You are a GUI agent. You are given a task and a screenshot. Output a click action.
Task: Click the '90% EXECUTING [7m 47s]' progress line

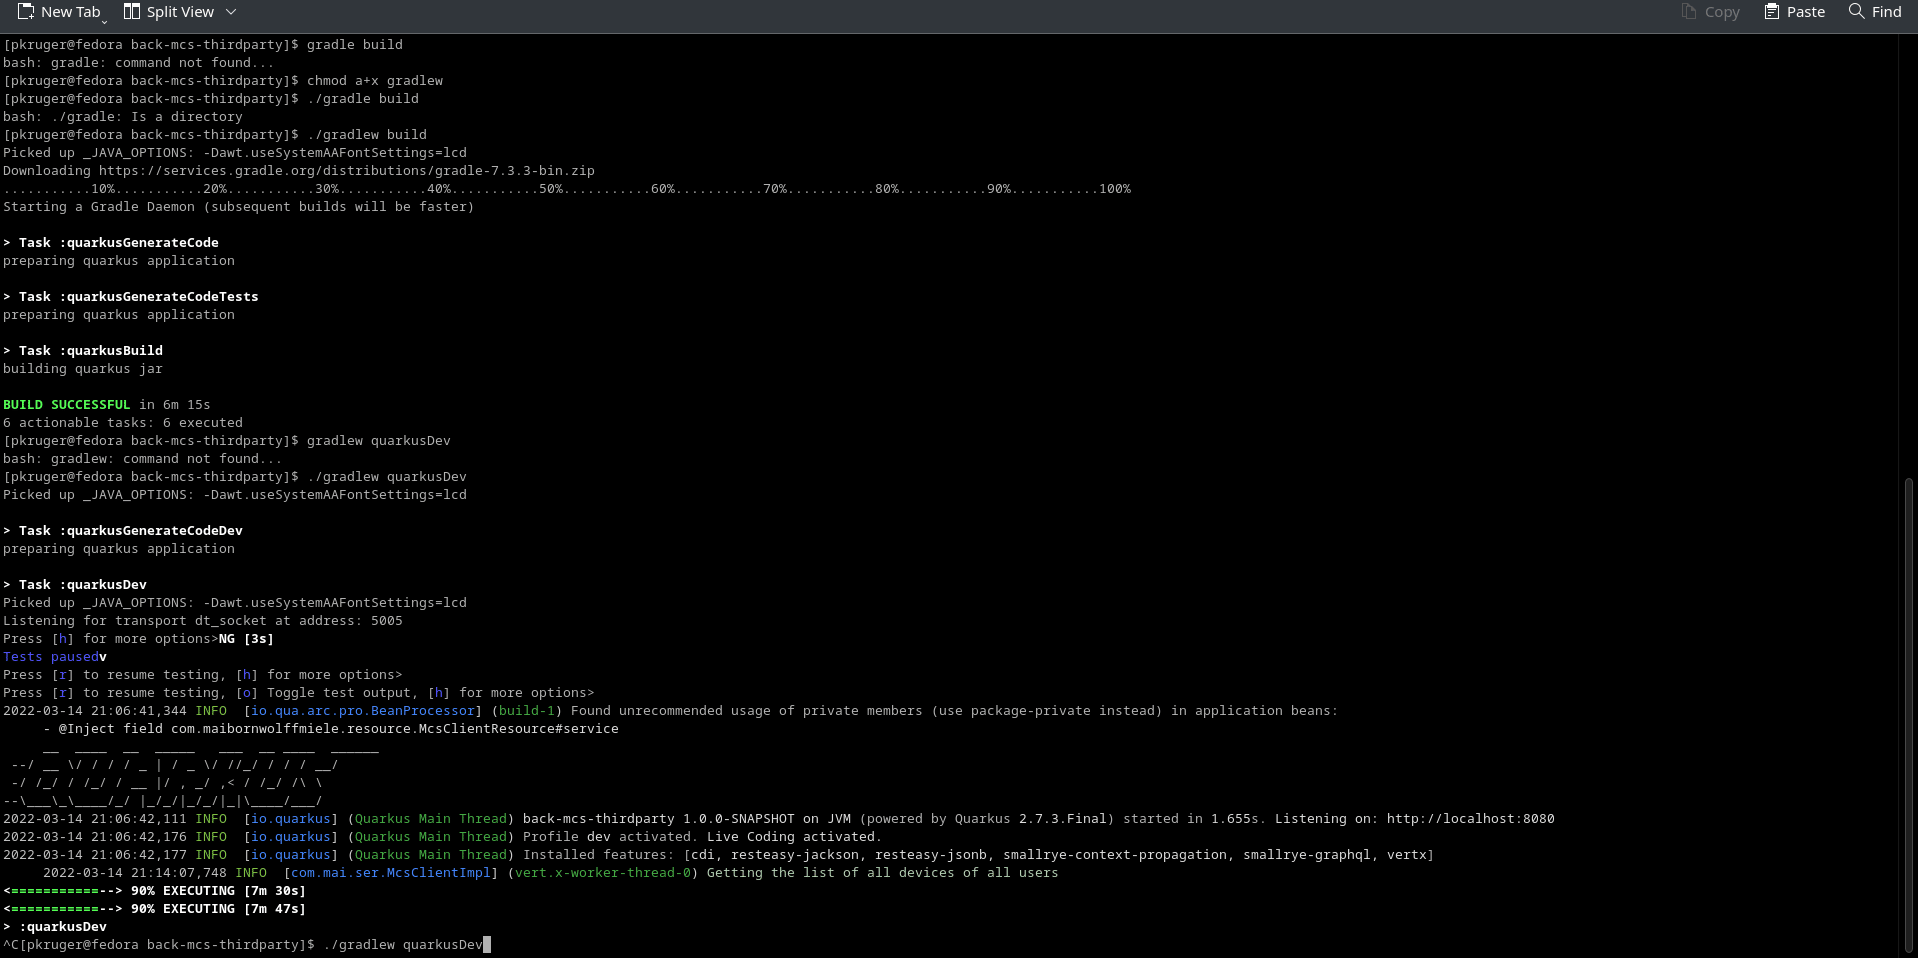155,909
